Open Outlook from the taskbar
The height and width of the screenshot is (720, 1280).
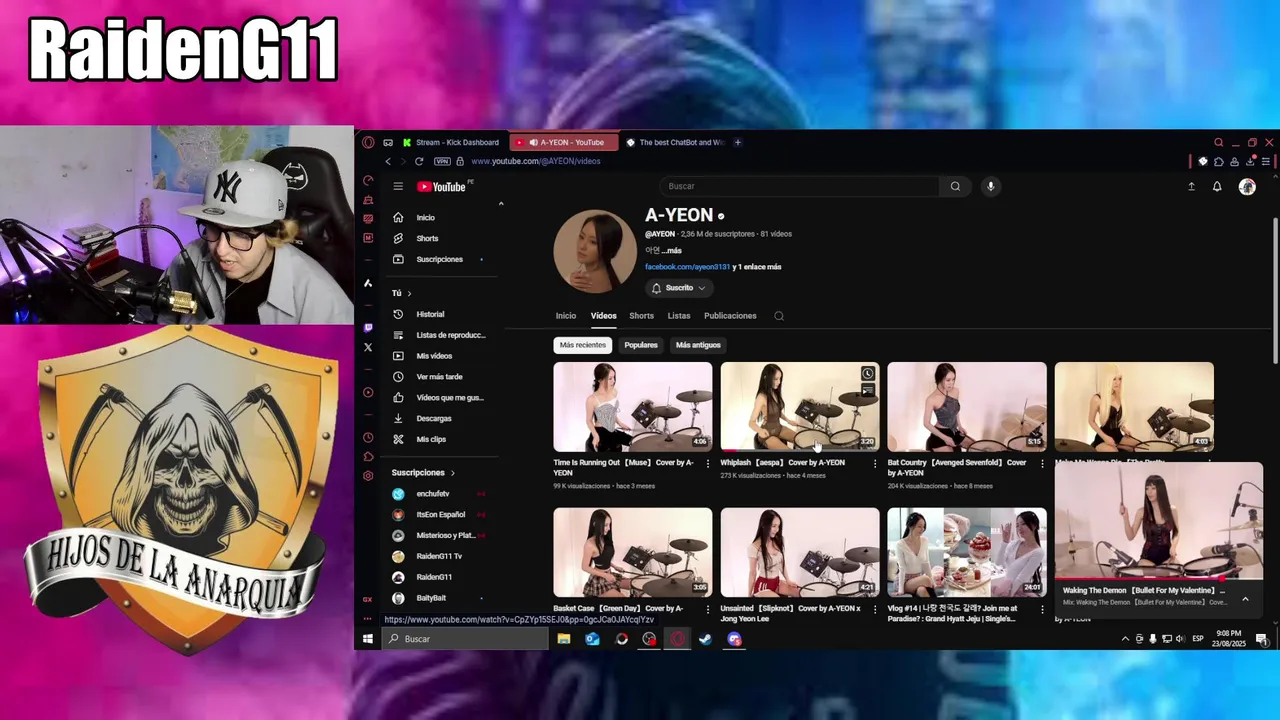592,639
